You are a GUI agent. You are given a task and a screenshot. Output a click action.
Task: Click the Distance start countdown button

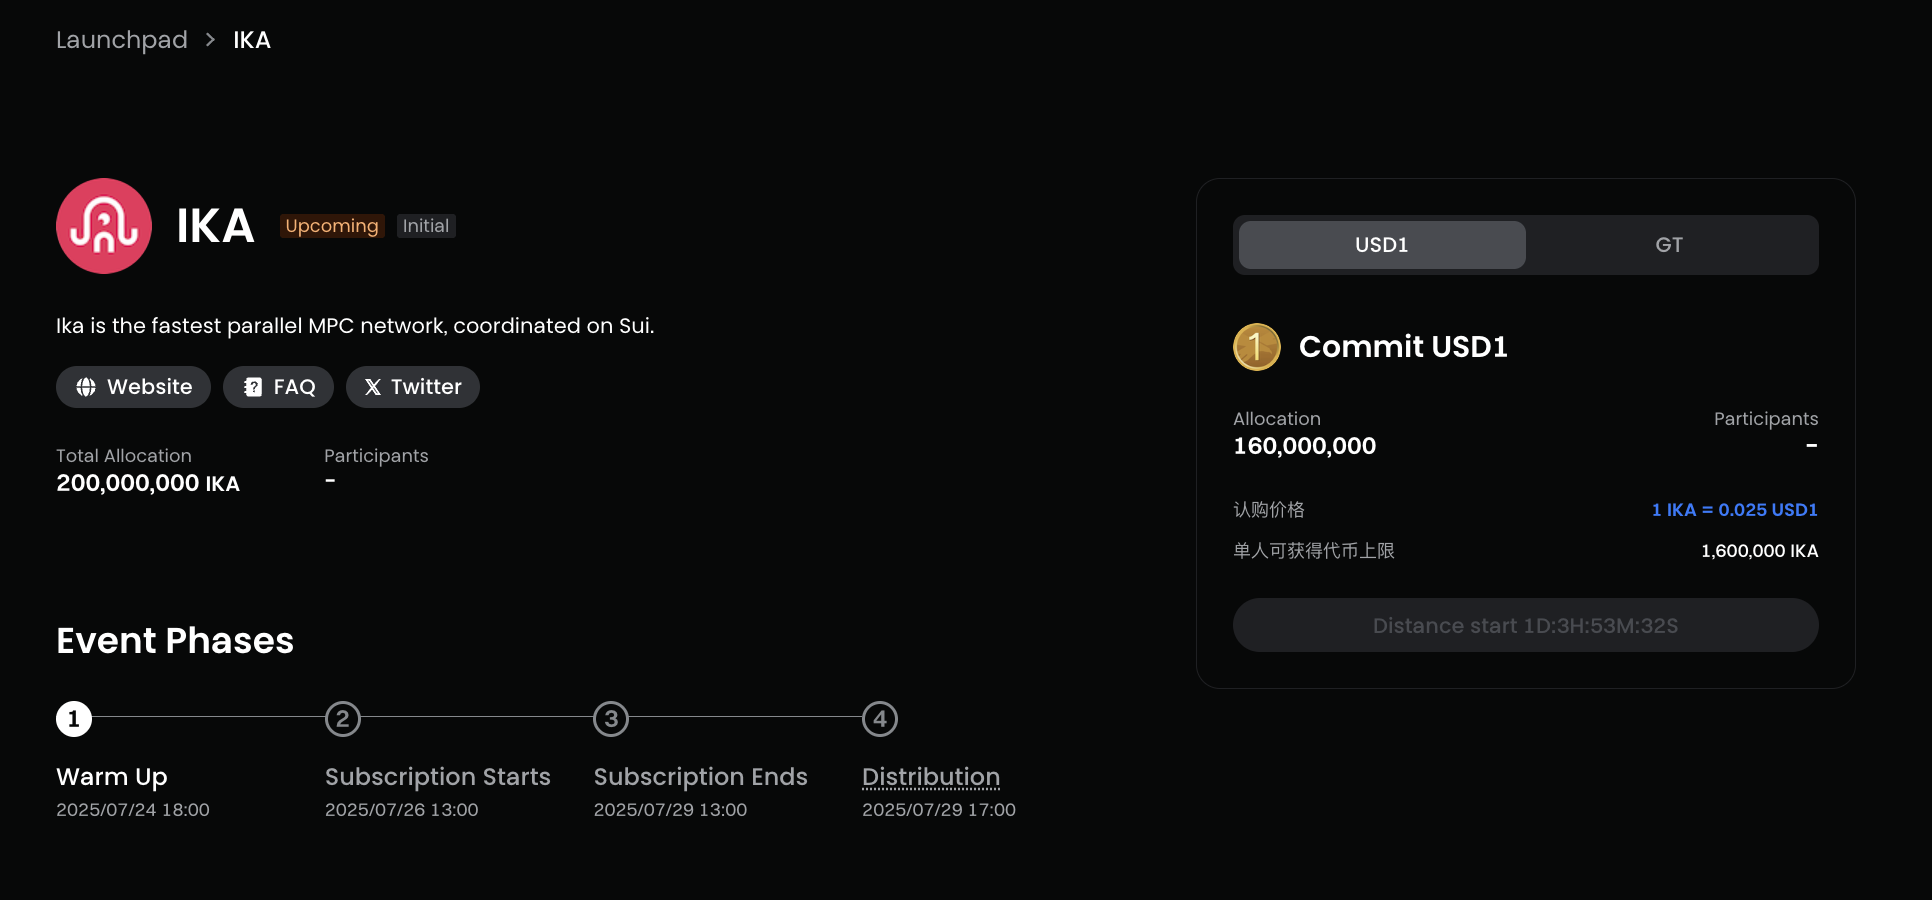pos(1526,625)
